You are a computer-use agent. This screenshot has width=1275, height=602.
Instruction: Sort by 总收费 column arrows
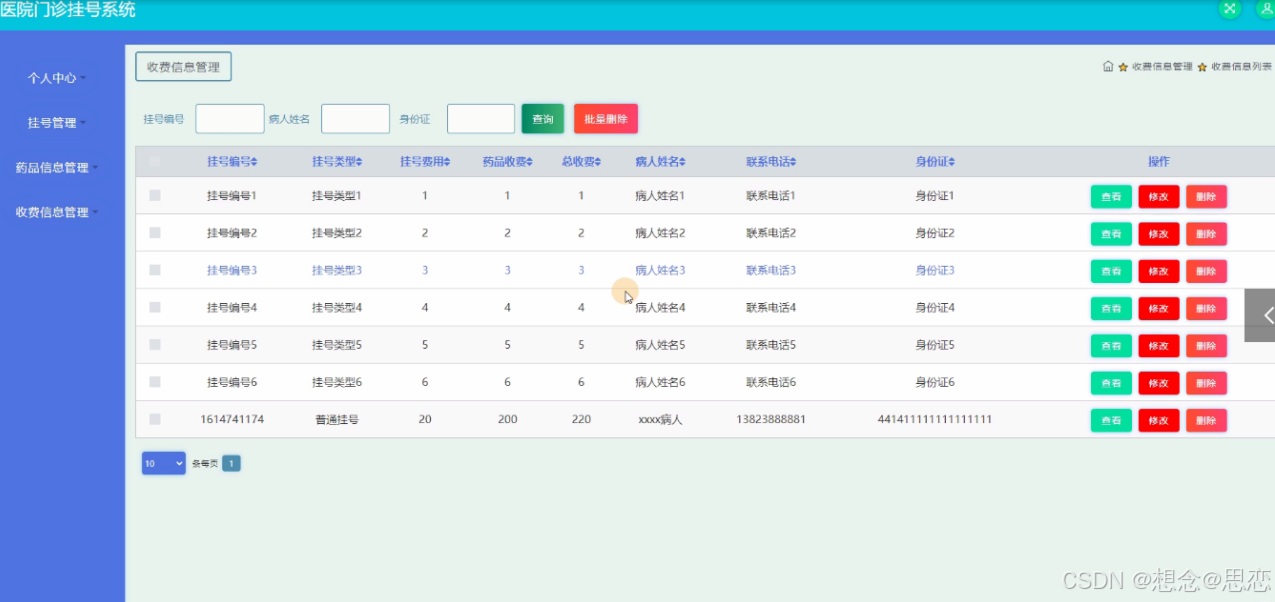point(598,162)
